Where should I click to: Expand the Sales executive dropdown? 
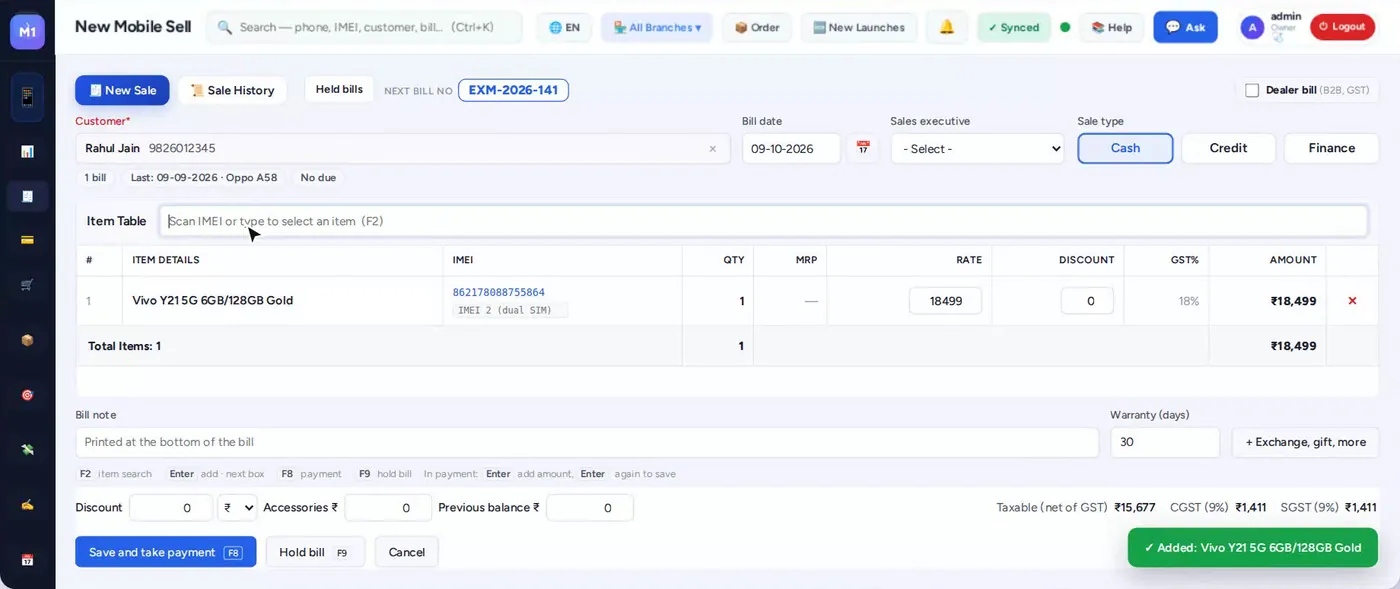(x=977, y=148)
